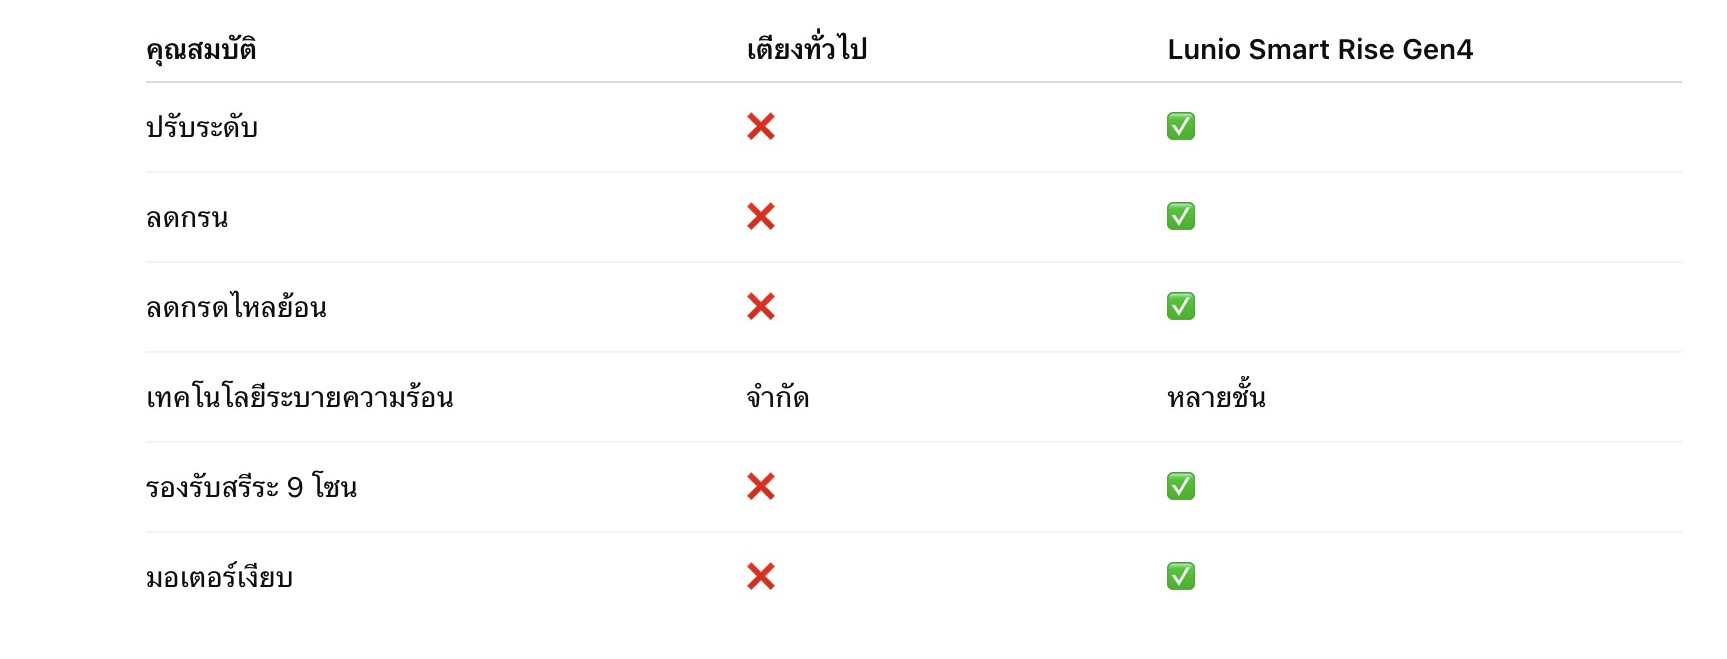1727x659 pixels.
Task: Click the ลดกรดไหลย้อน row label
Action: [x=236, y=308]
